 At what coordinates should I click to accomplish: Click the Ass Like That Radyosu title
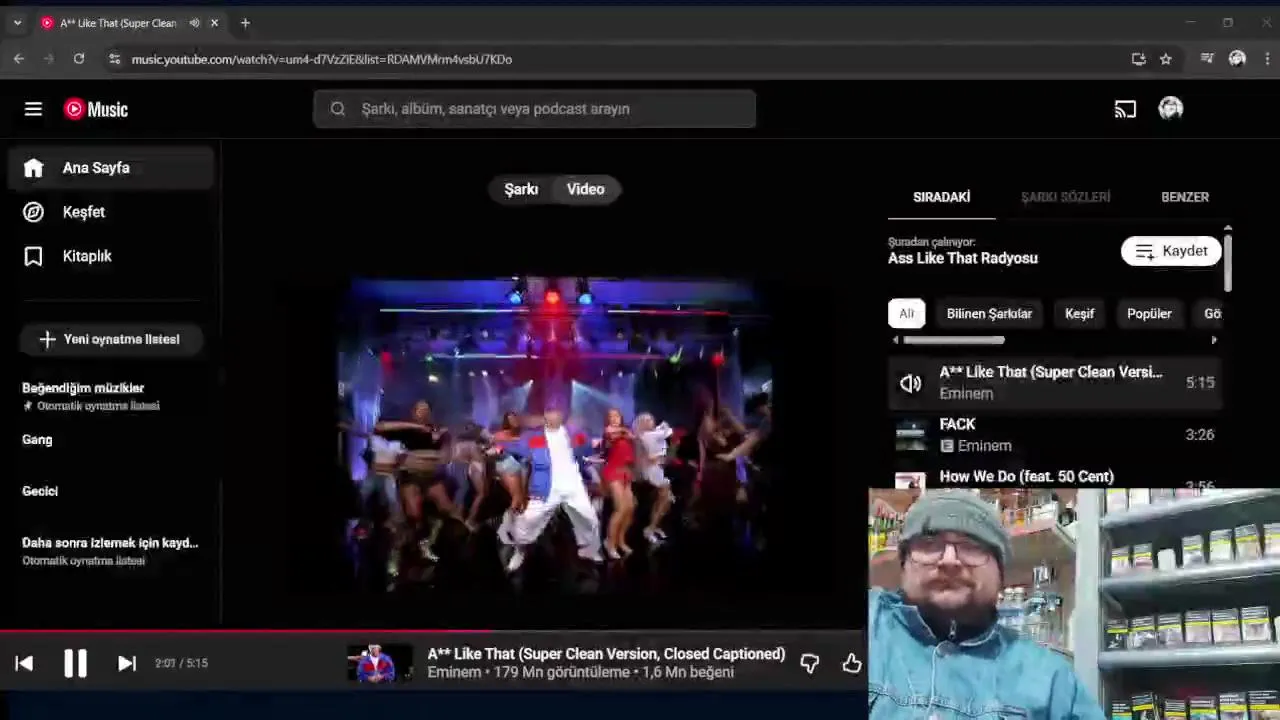(963, 258)
